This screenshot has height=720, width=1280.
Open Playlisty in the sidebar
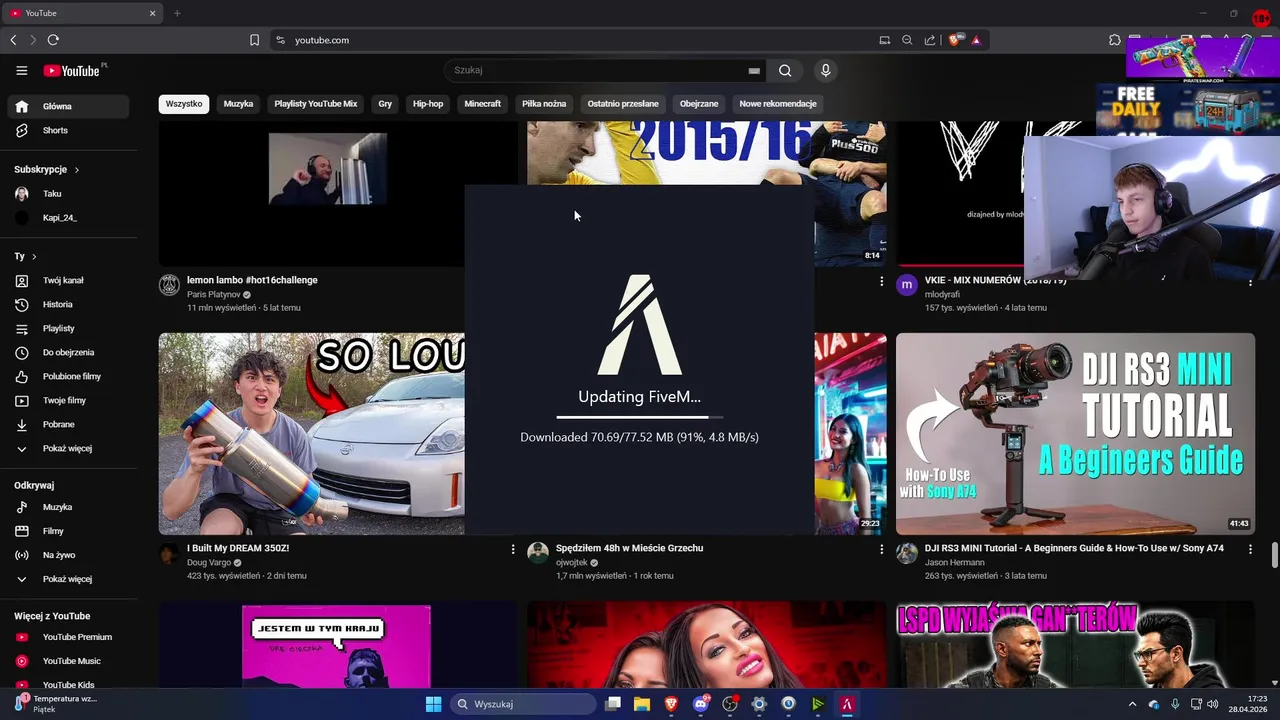pyautogui.click(x=68, y=328)
